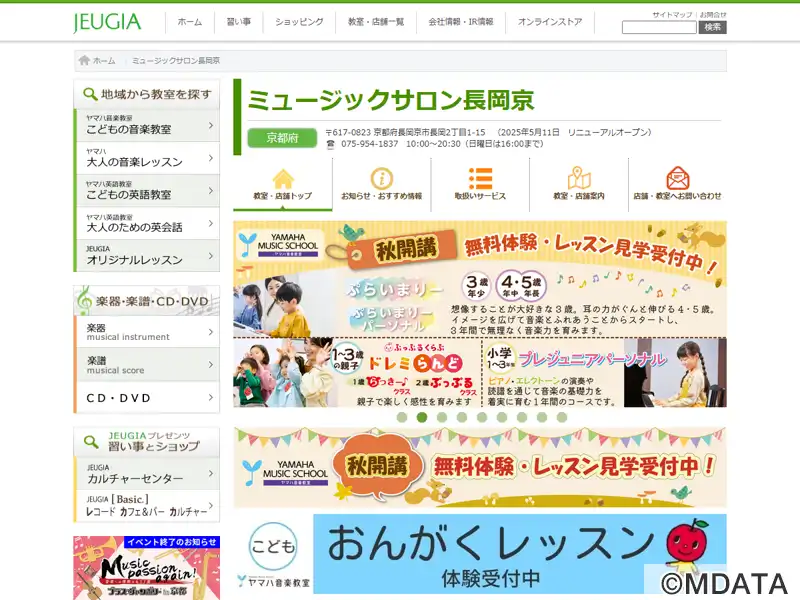Click the こども circle badge

(x=273, y=546)
